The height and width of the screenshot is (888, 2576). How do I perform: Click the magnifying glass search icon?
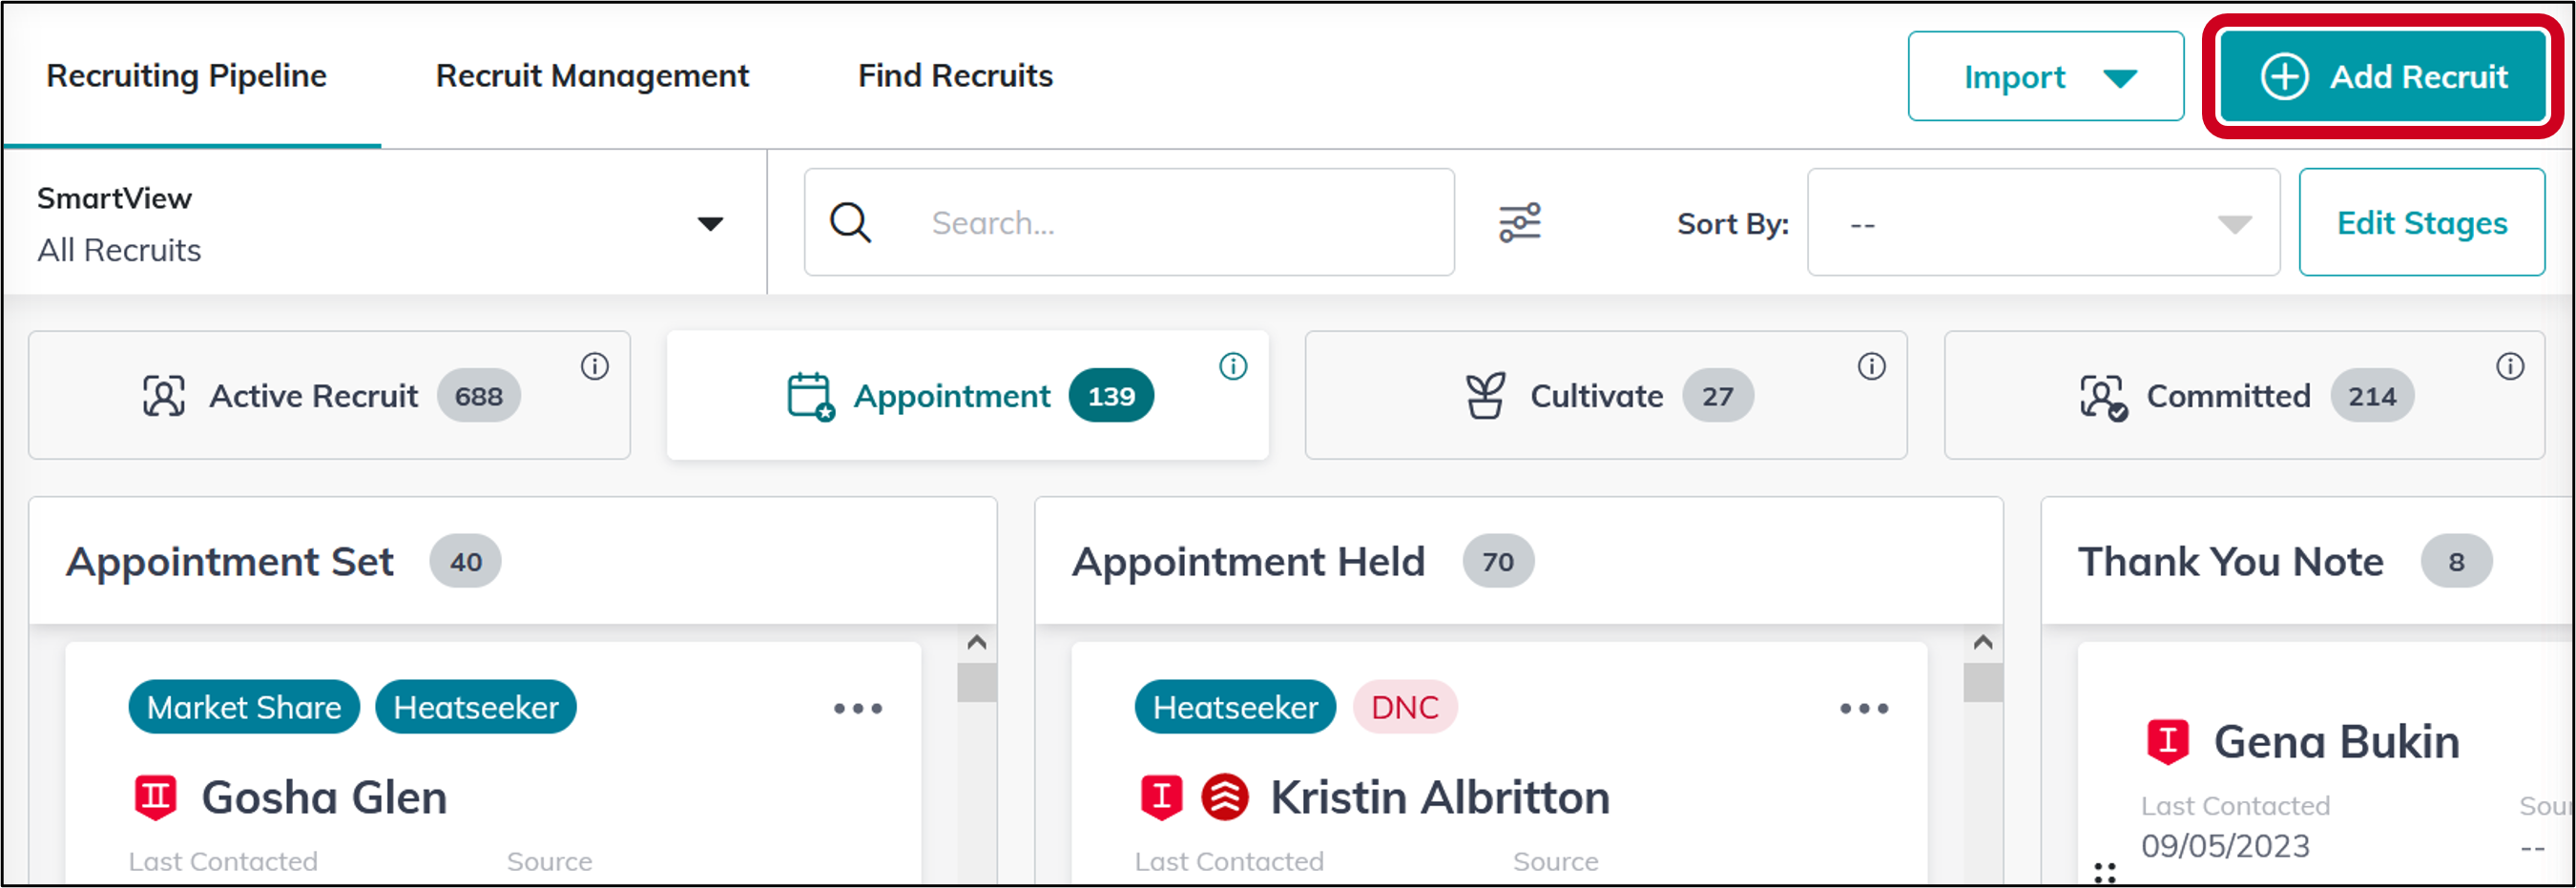[851, 223]
